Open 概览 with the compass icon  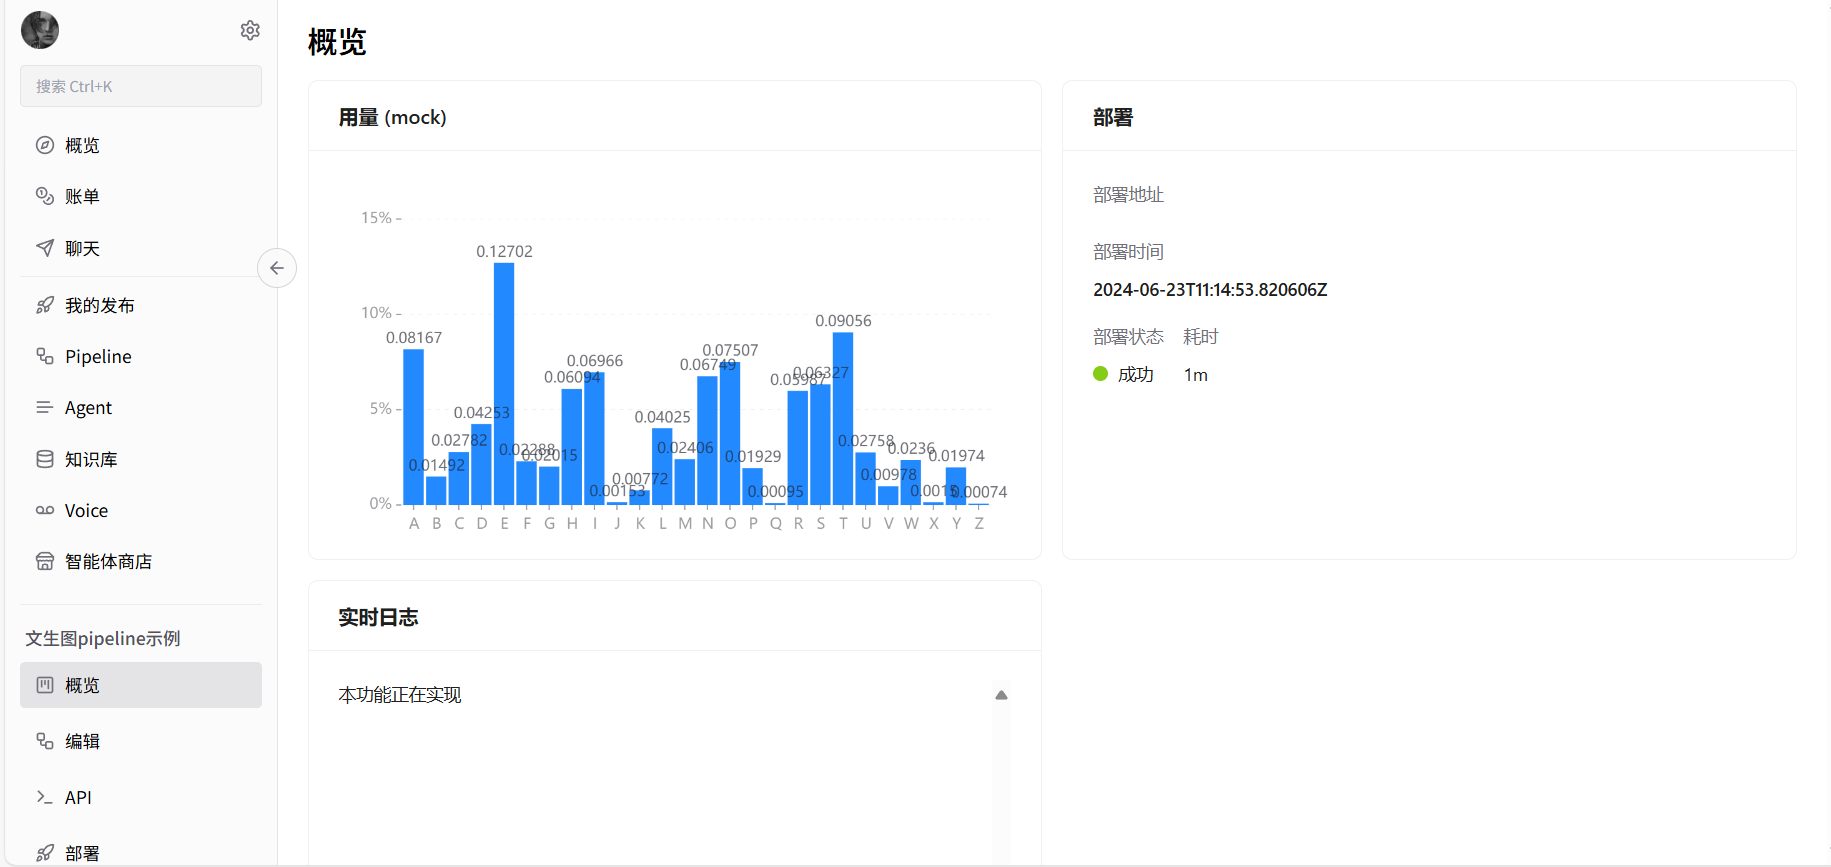pos(45,145)
